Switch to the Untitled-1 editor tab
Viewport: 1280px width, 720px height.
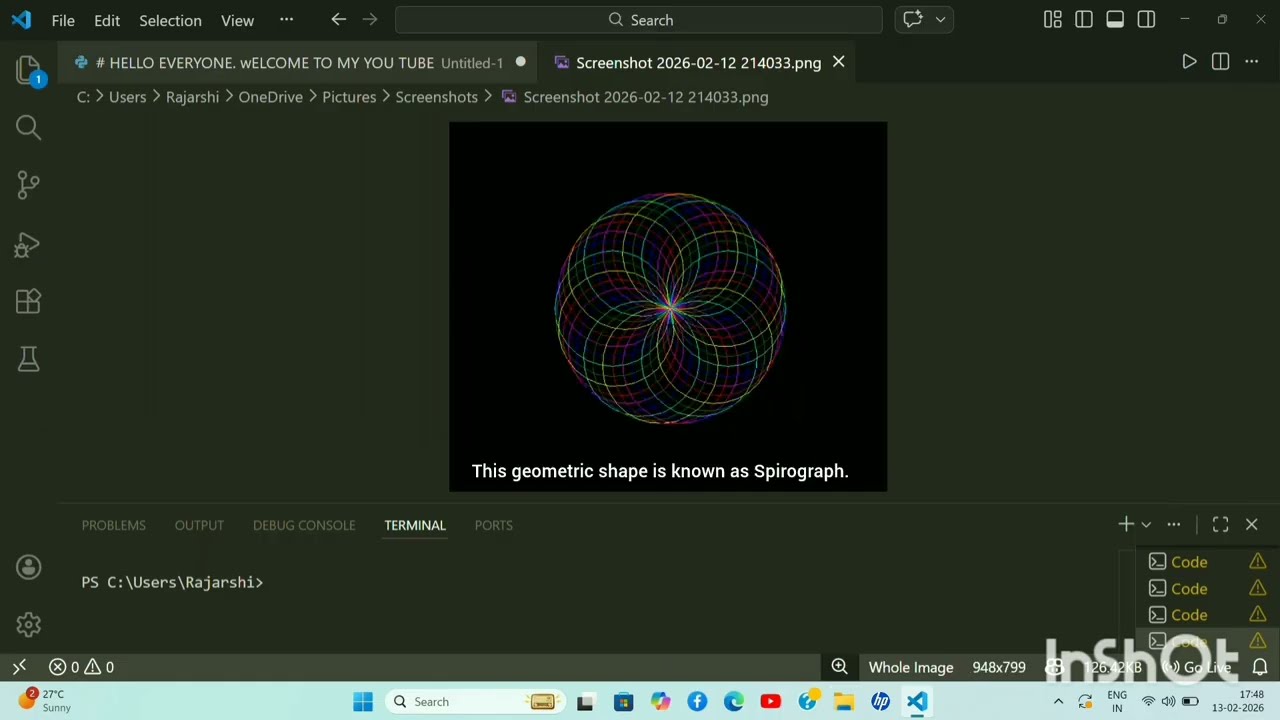(299, 62)
